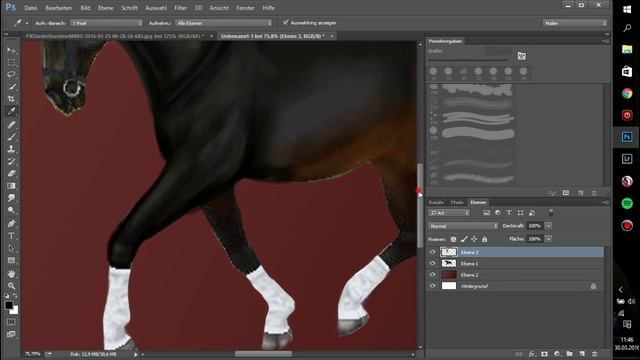Select the Rectangular Marquee tool

tap(11, 62)
